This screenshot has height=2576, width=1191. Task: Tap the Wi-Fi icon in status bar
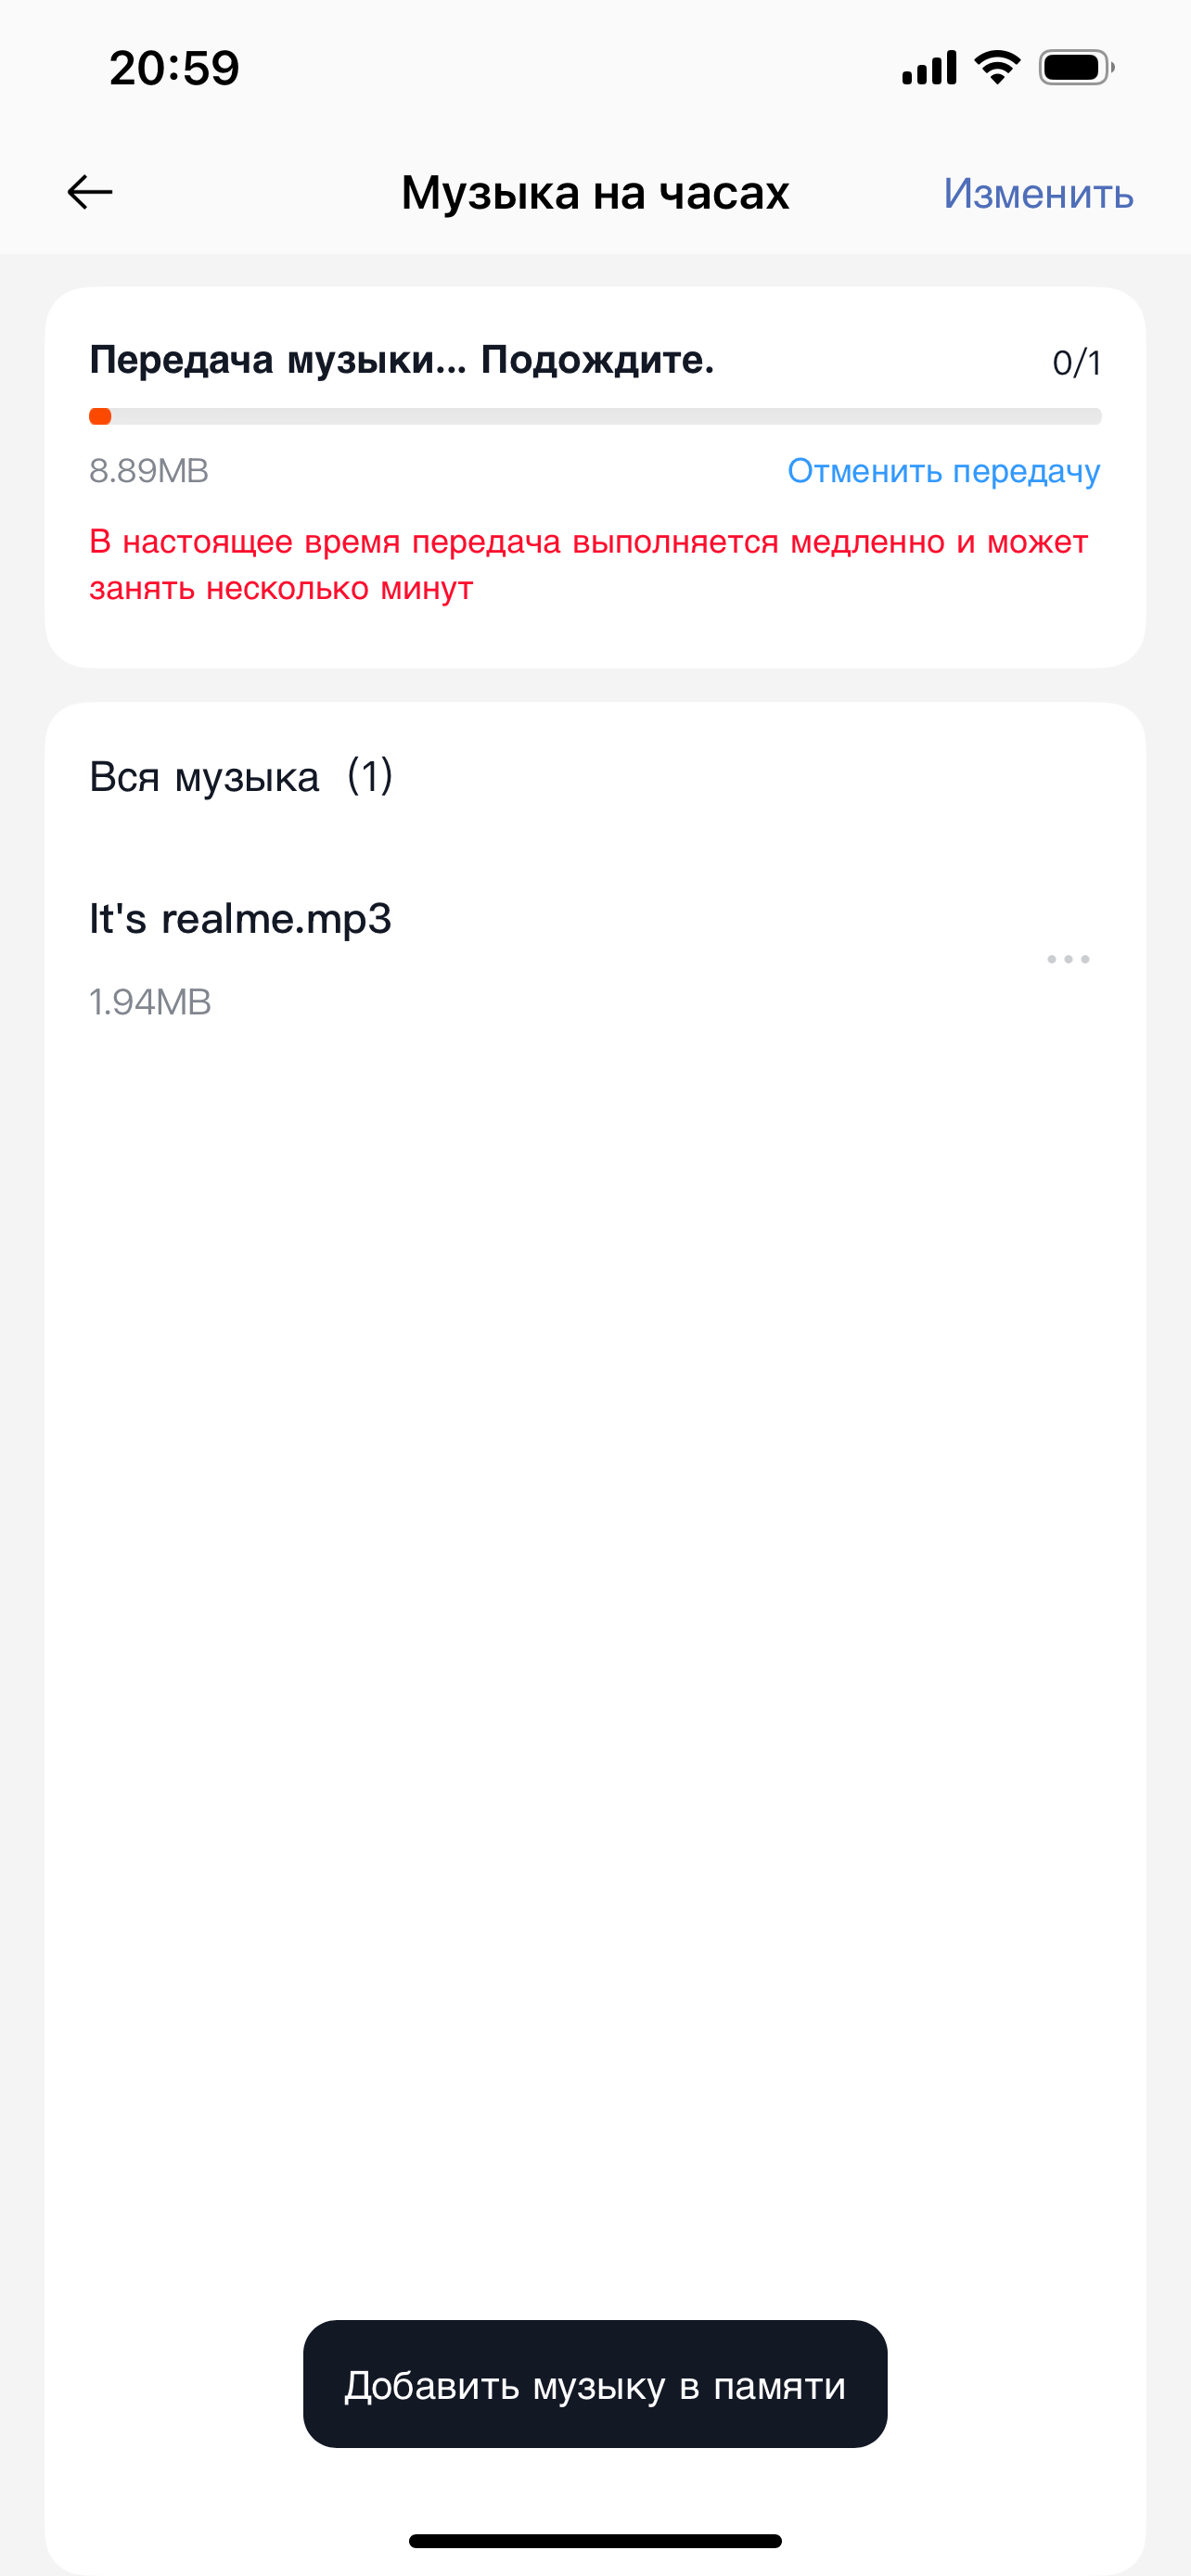coord(996,68)
